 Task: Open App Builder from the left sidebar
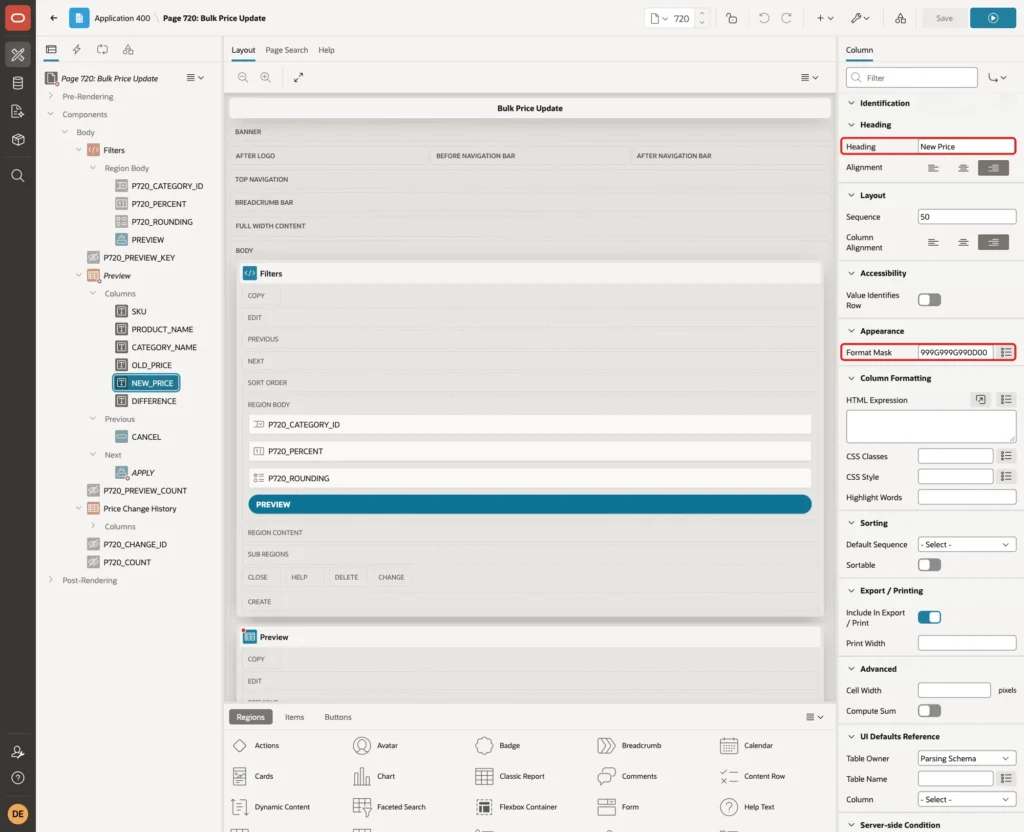coord(18,55)
